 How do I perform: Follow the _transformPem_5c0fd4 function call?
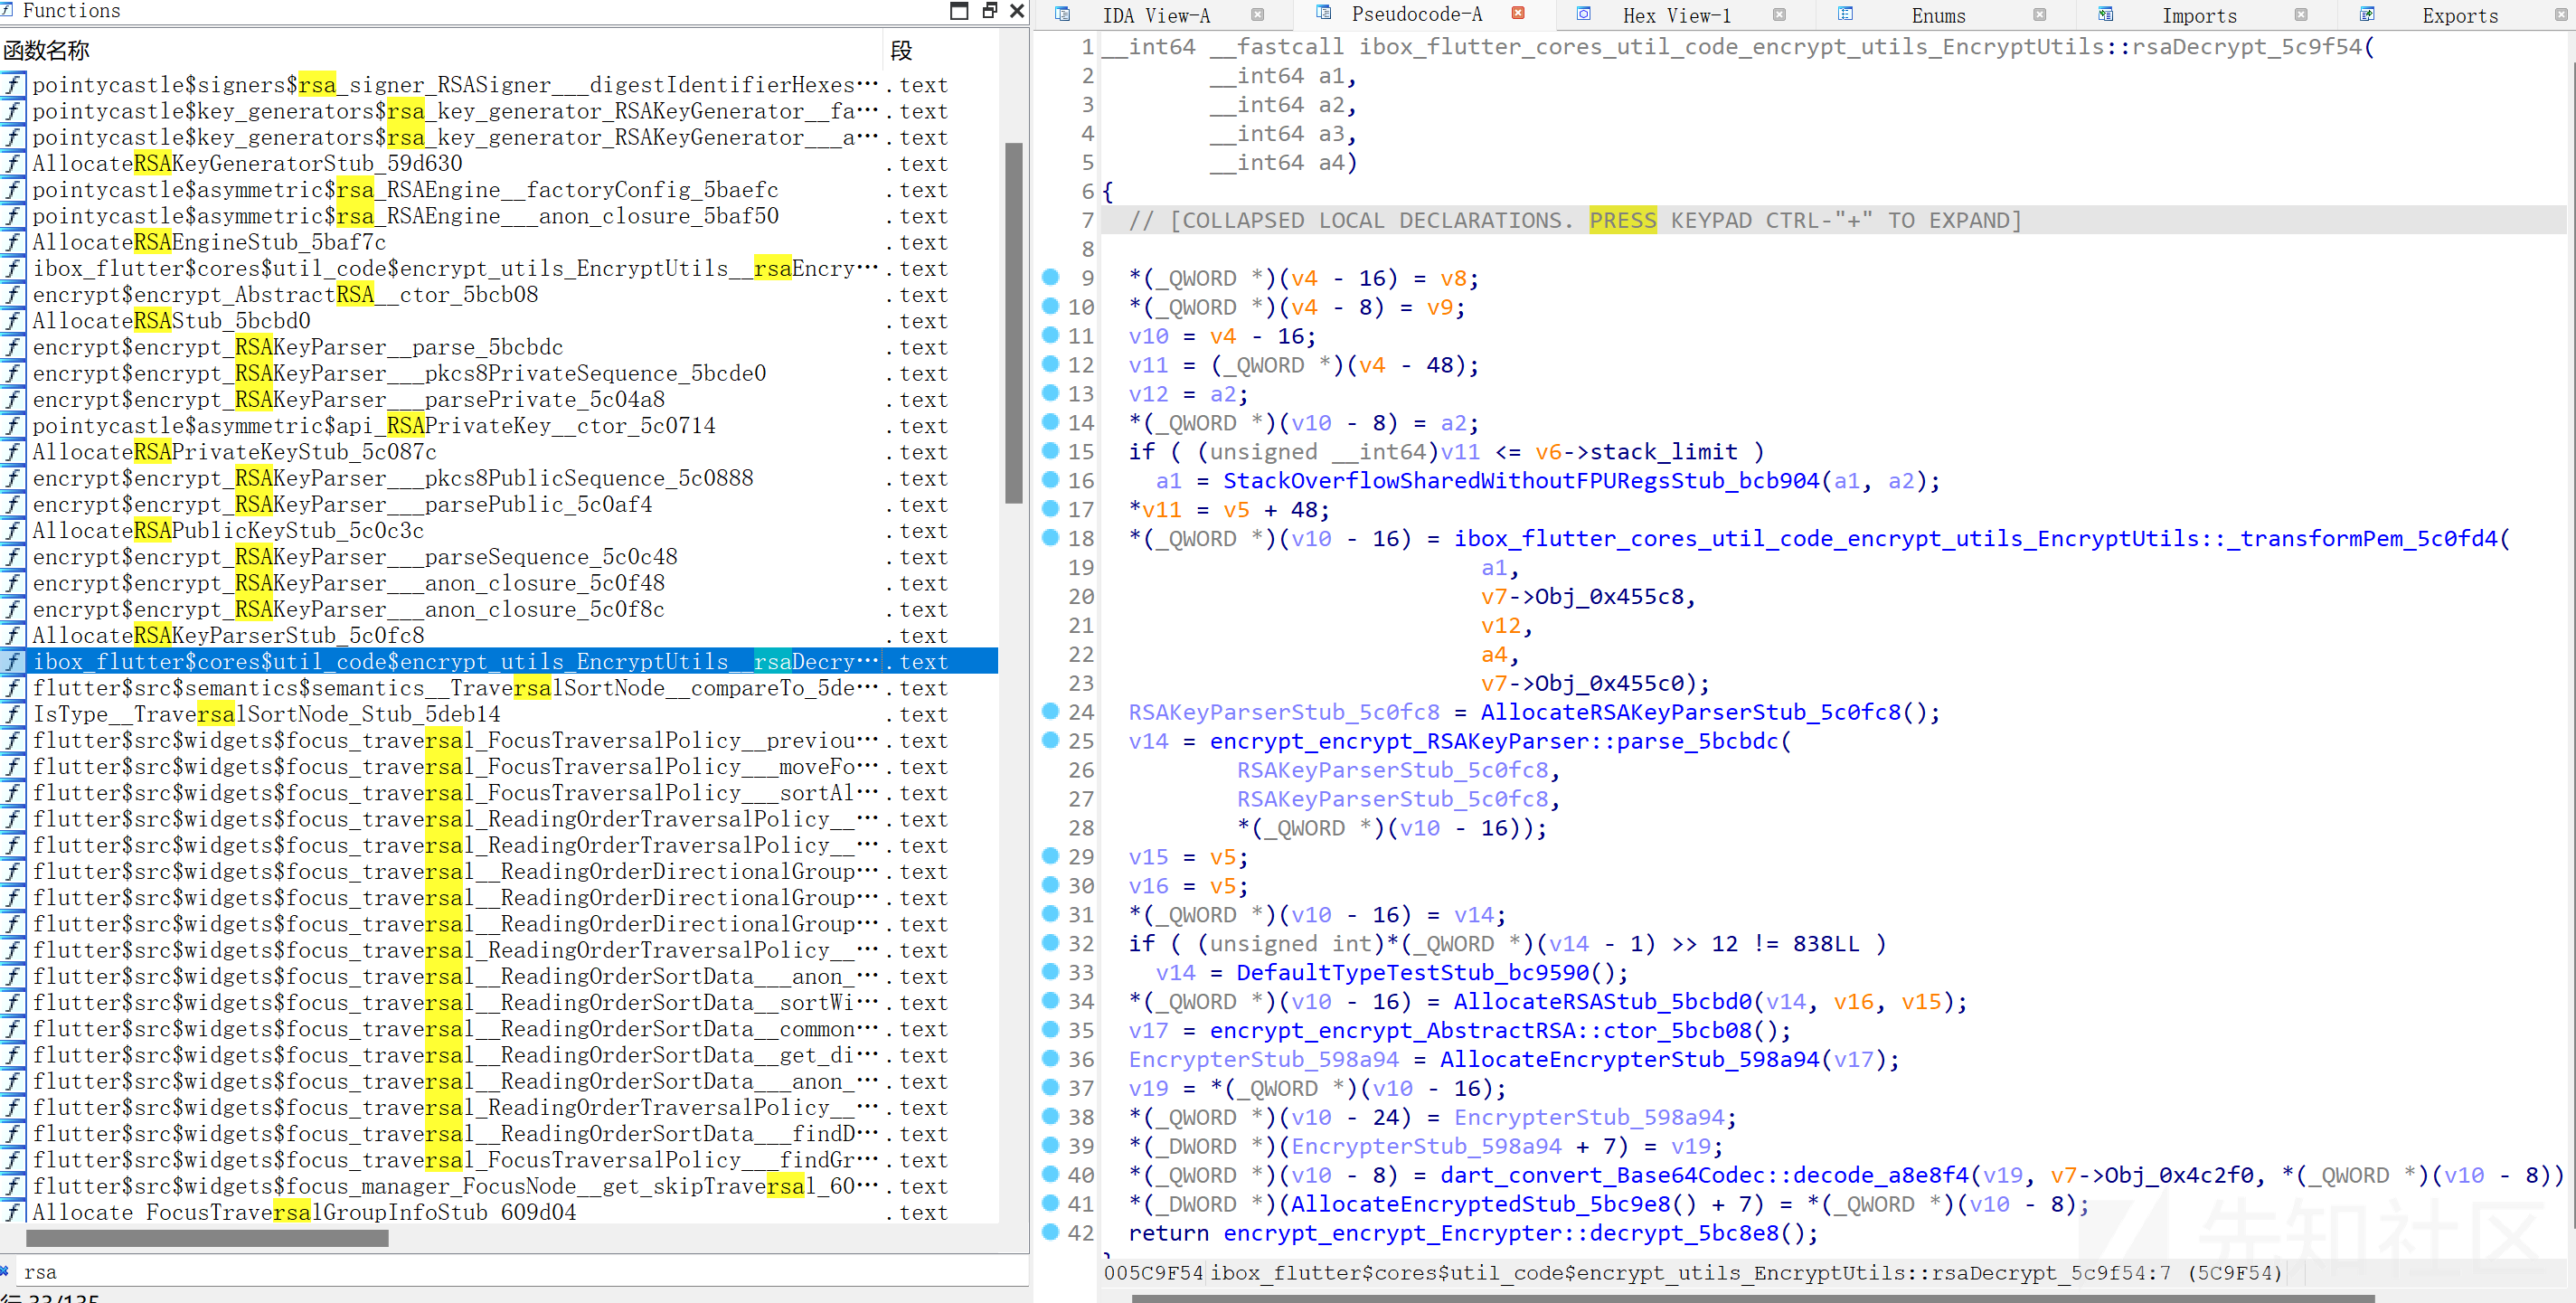coord(1975,539)
